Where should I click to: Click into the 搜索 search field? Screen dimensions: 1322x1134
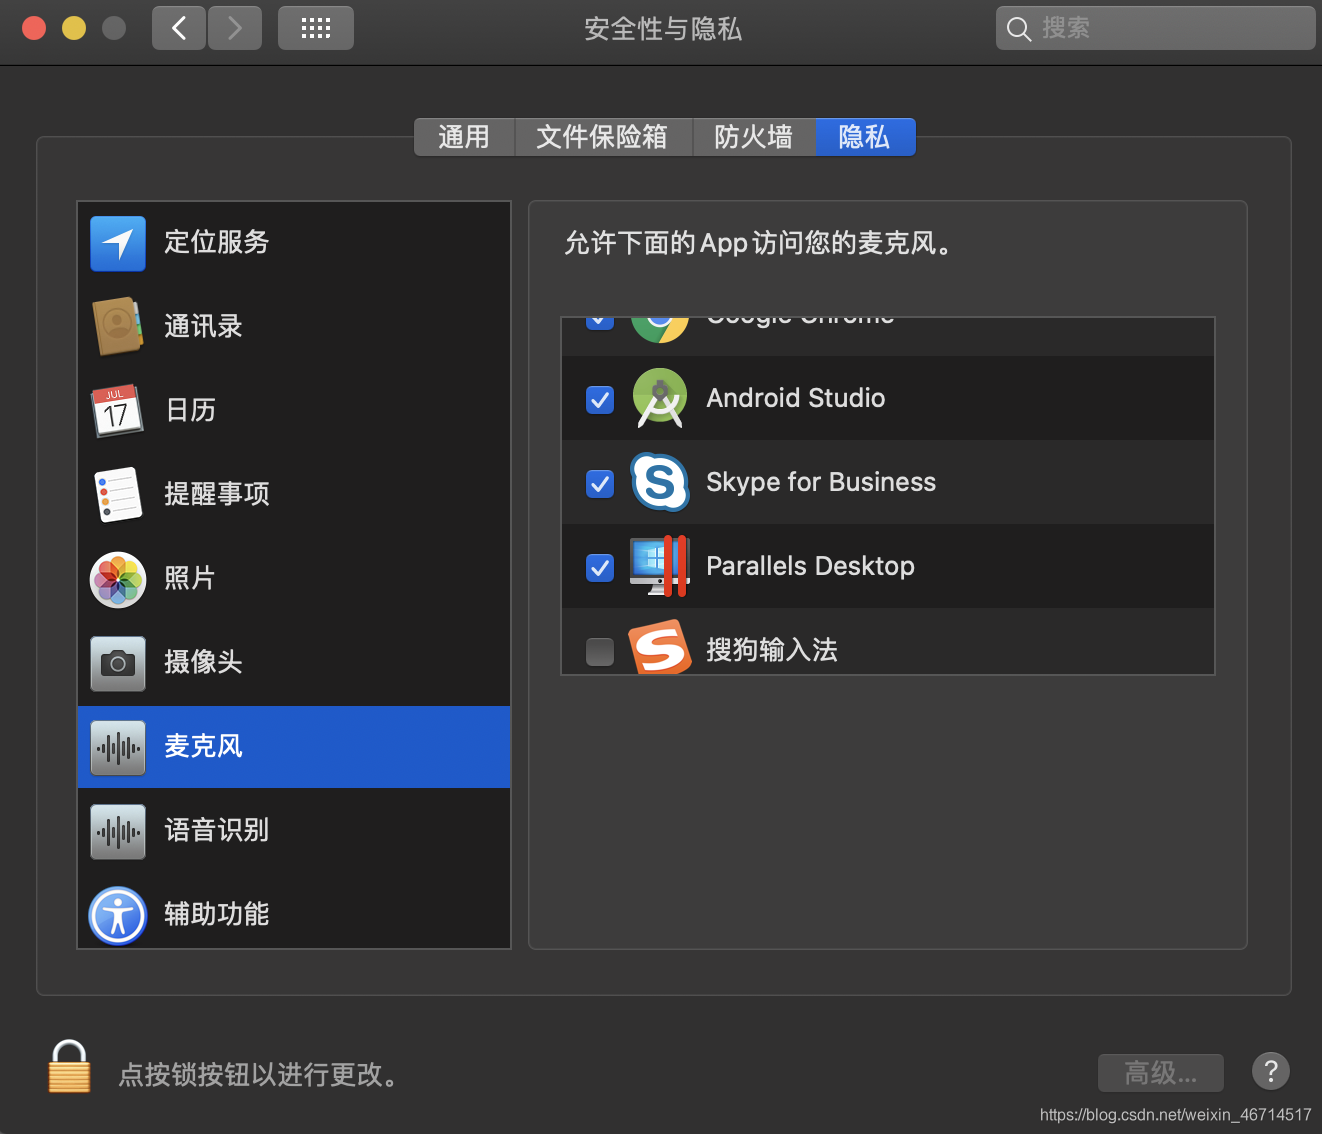[x=1155, y=28]
